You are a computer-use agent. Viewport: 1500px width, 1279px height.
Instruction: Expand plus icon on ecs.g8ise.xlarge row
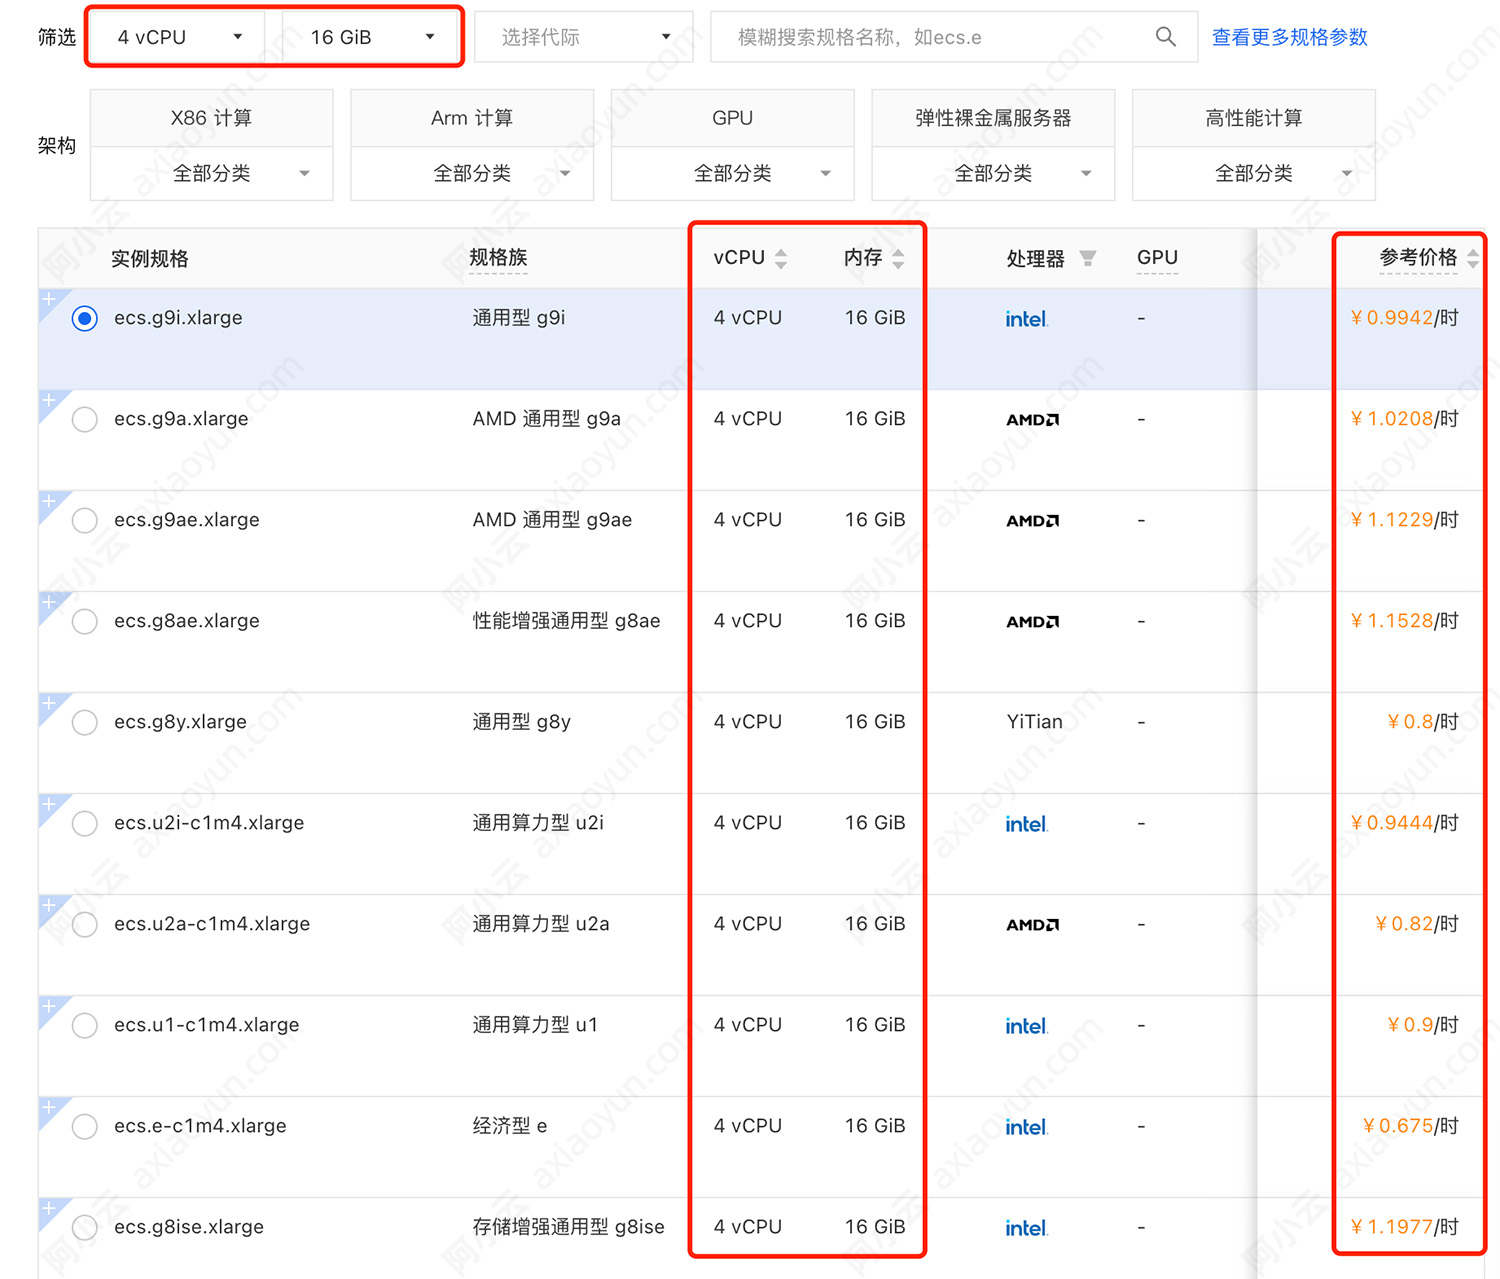(48, 1208)
